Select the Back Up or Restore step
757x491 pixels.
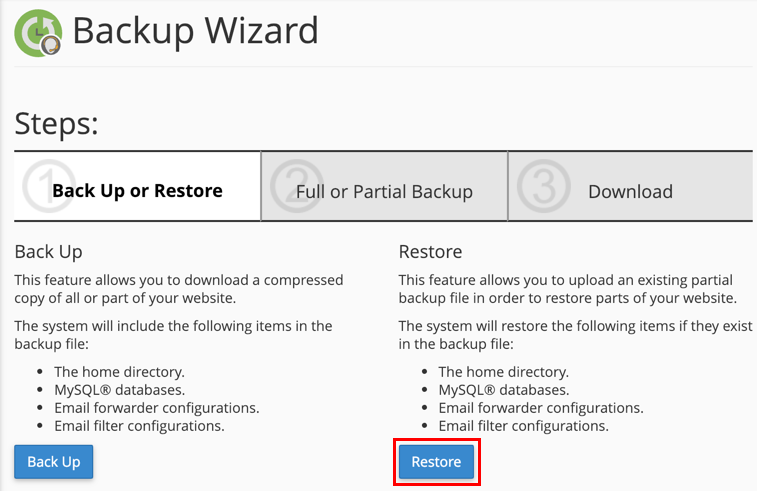pyautogui.click(x=137, y=186)
